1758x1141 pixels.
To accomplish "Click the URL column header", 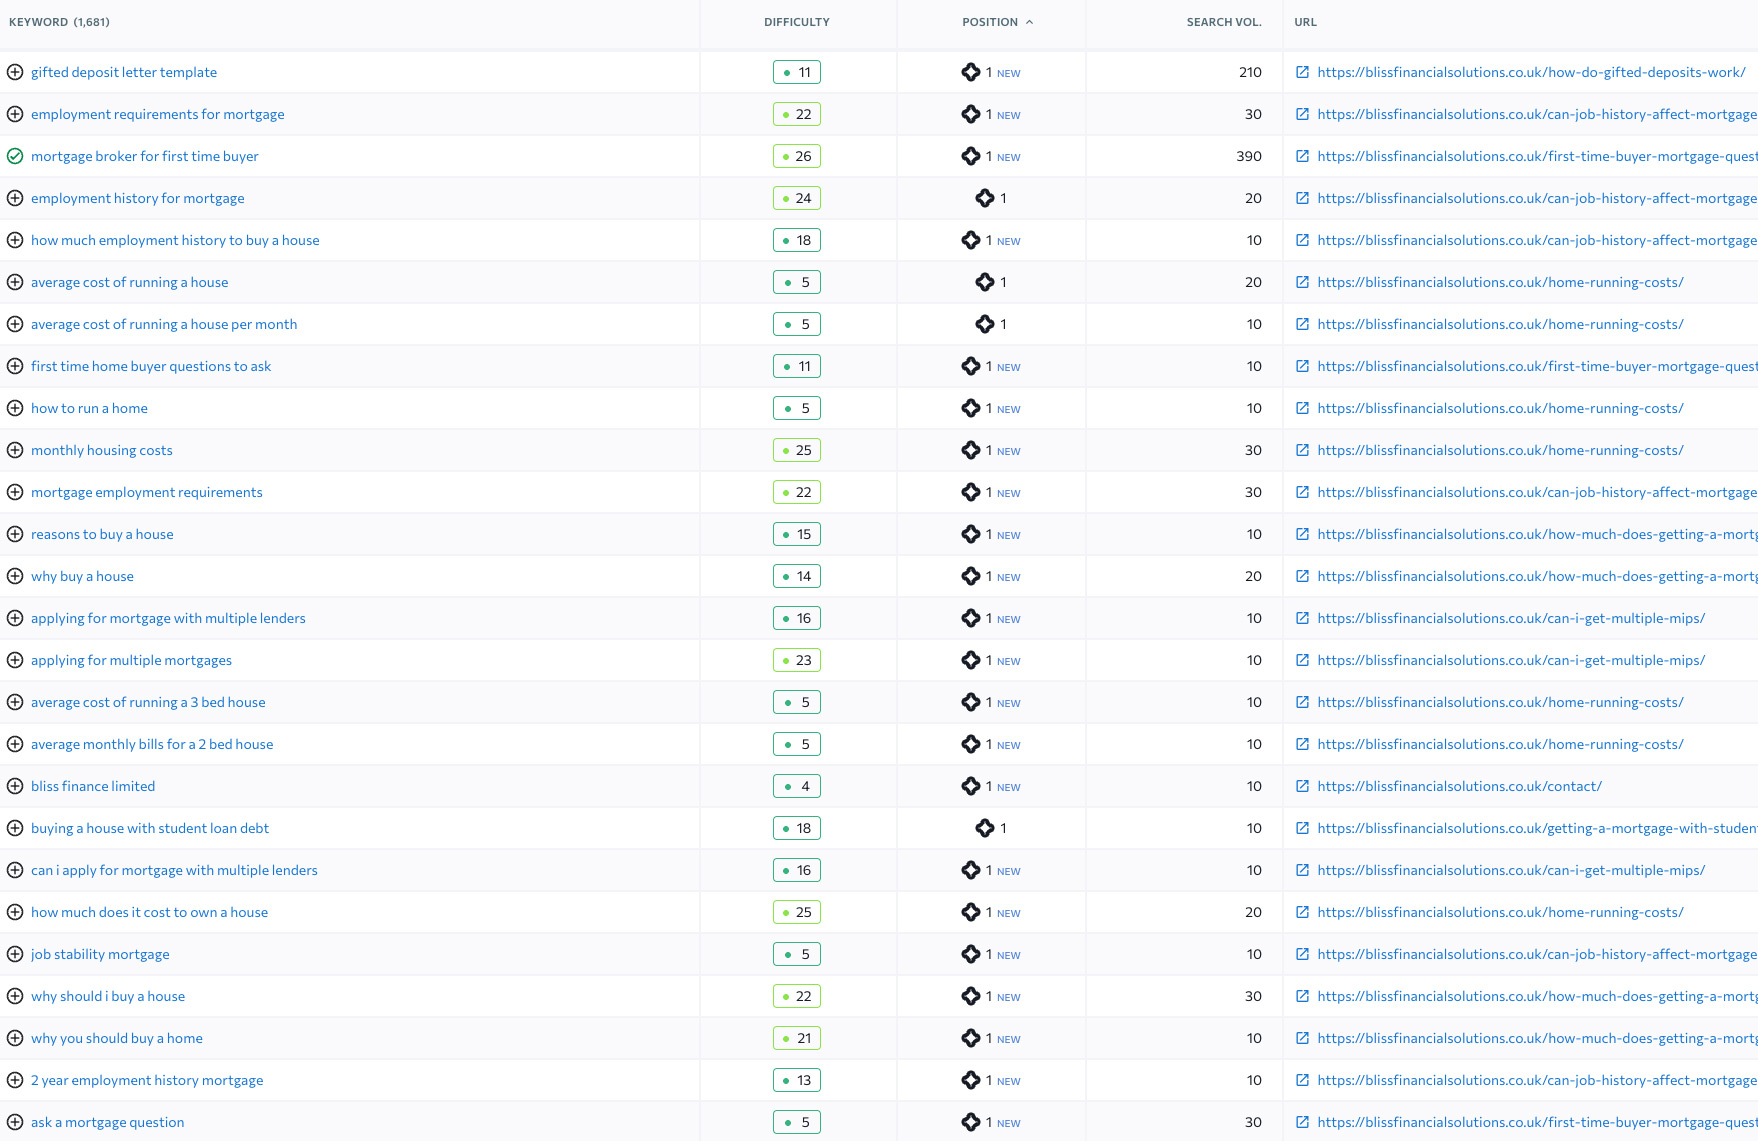I will pos(1306,22).
